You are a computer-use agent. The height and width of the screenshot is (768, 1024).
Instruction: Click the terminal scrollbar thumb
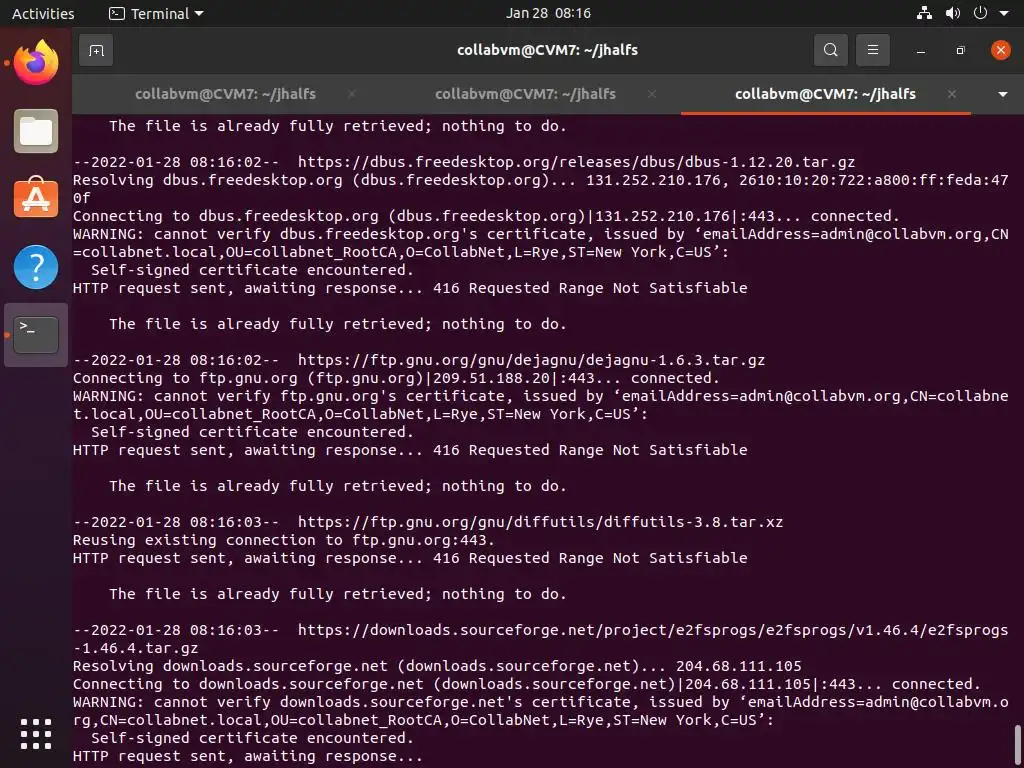click(1017, 746)
